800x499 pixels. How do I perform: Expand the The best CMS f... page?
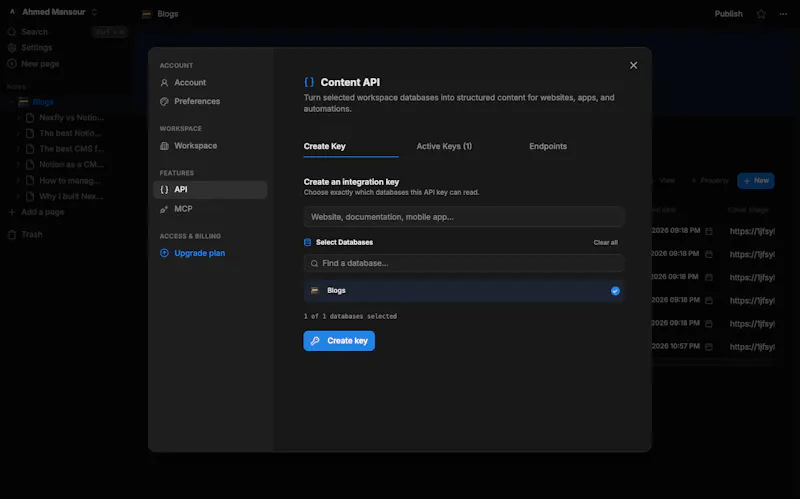(x=18, y=149)
